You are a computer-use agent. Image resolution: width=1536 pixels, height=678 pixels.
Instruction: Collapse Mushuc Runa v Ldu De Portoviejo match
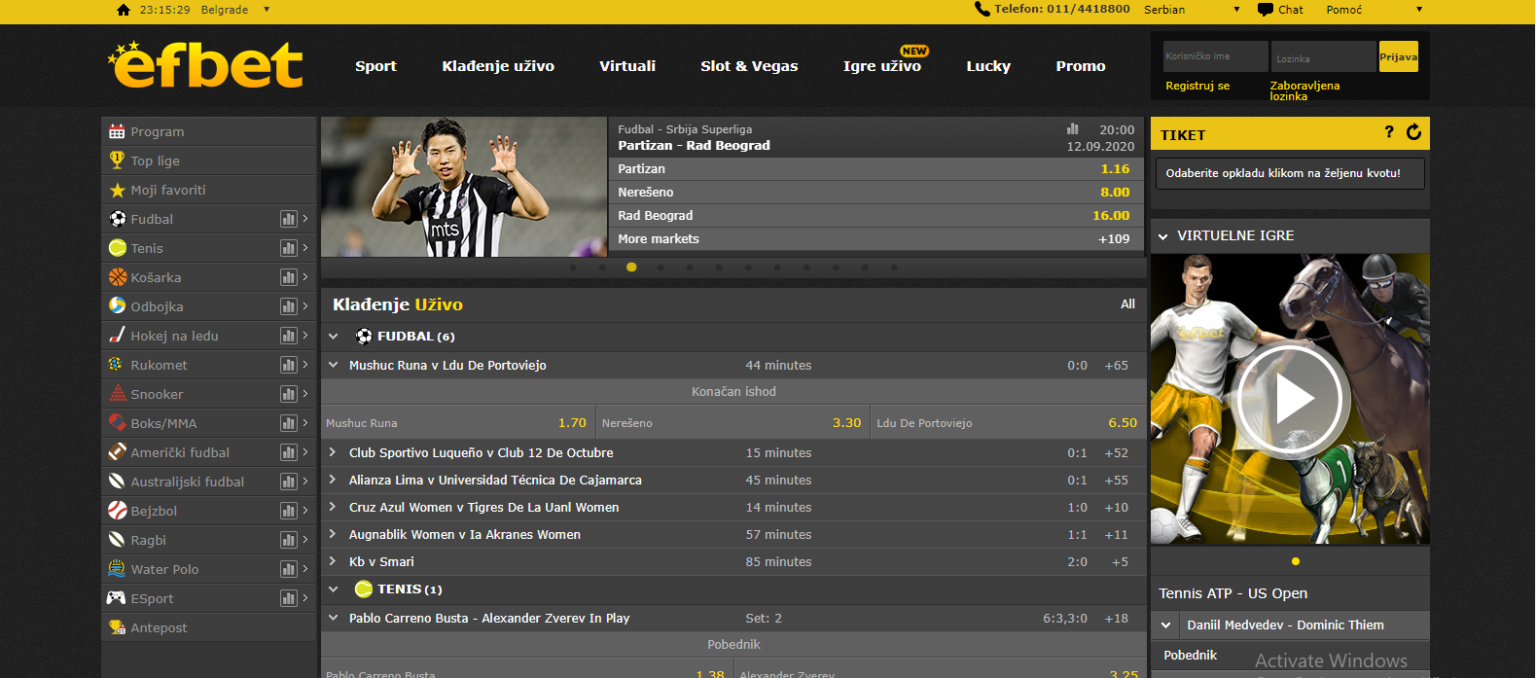(334, 365)
